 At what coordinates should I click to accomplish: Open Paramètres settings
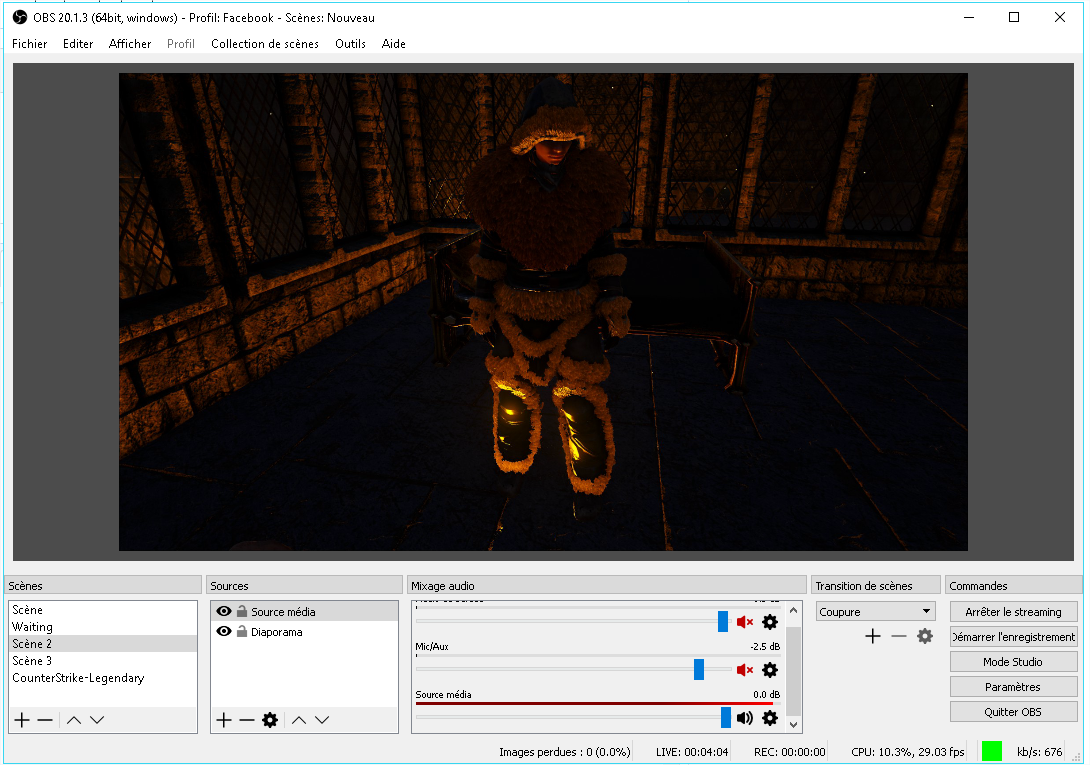coord(1014,687)
